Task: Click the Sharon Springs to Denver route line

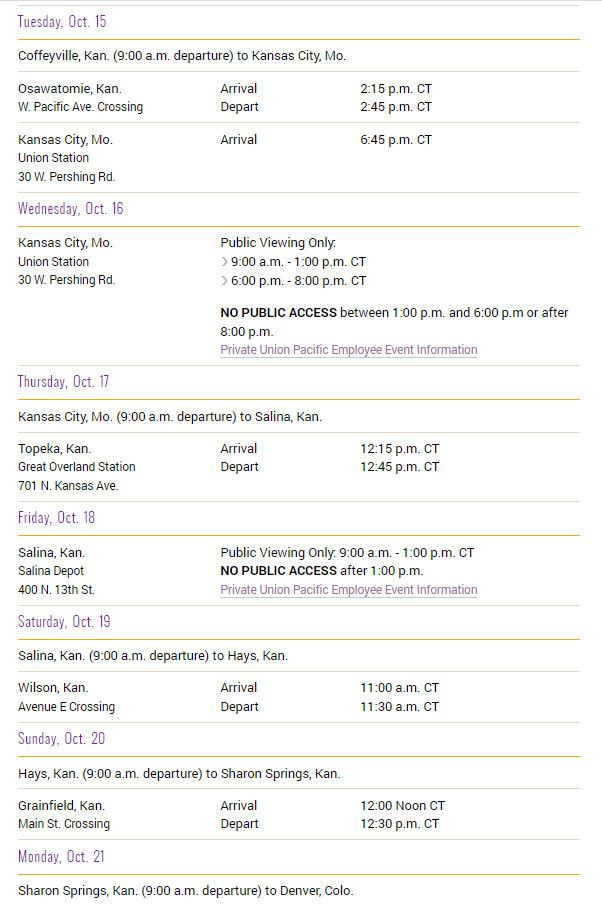Action: click(185, 891)
